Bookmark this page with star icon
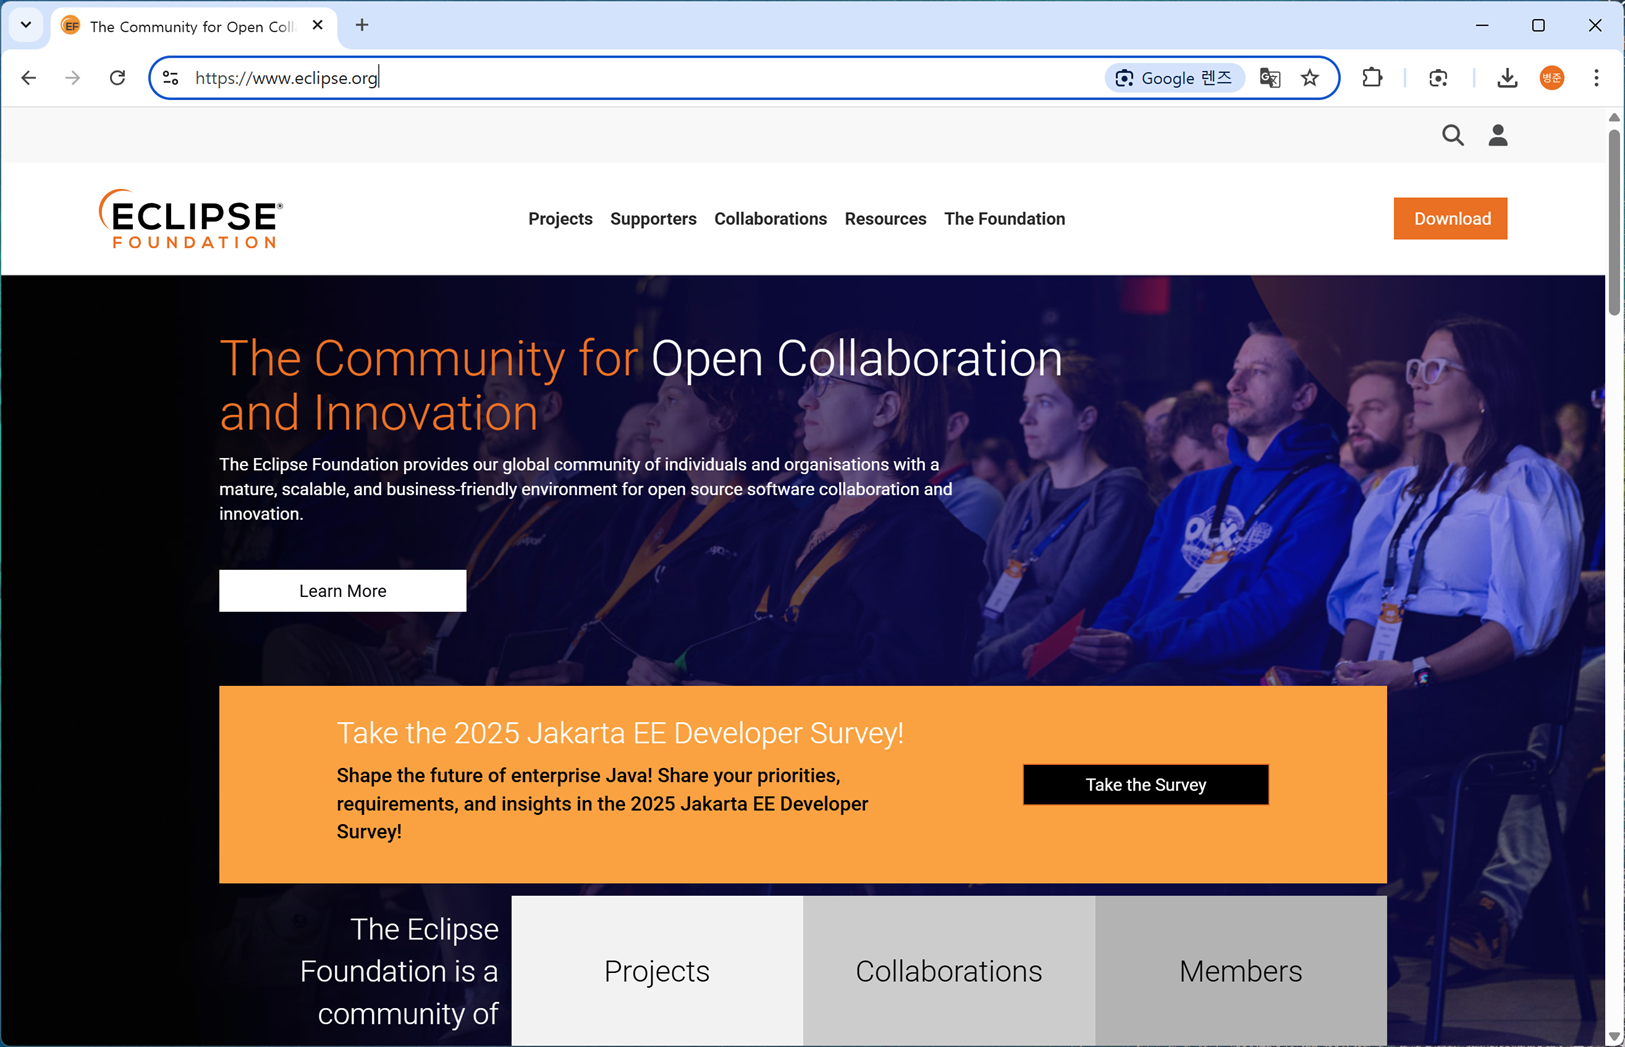The image size is (1625, 1047). [1310, 78]
